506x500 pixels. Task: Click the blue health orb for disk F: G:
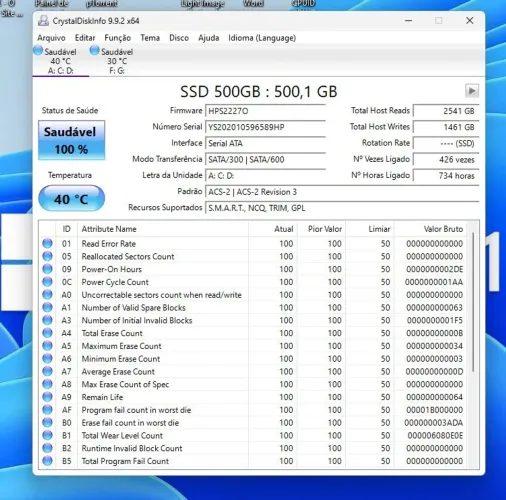click(x=95, y=51)
